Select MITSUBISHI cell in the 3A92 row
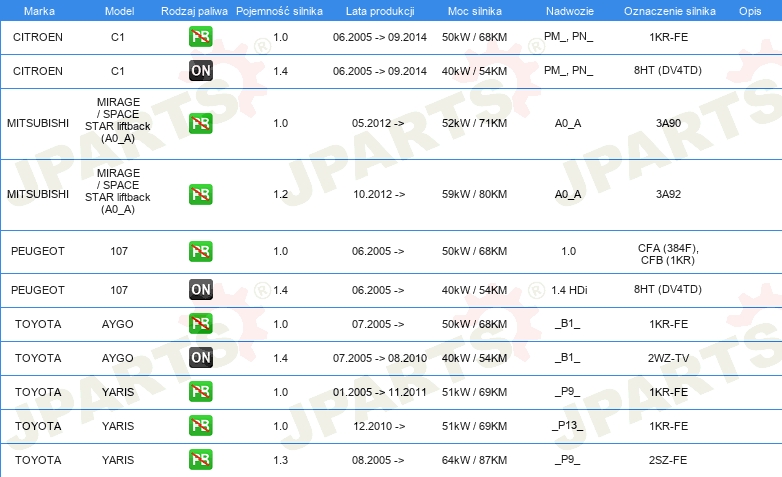782x477 pixels. coord(38,194)
